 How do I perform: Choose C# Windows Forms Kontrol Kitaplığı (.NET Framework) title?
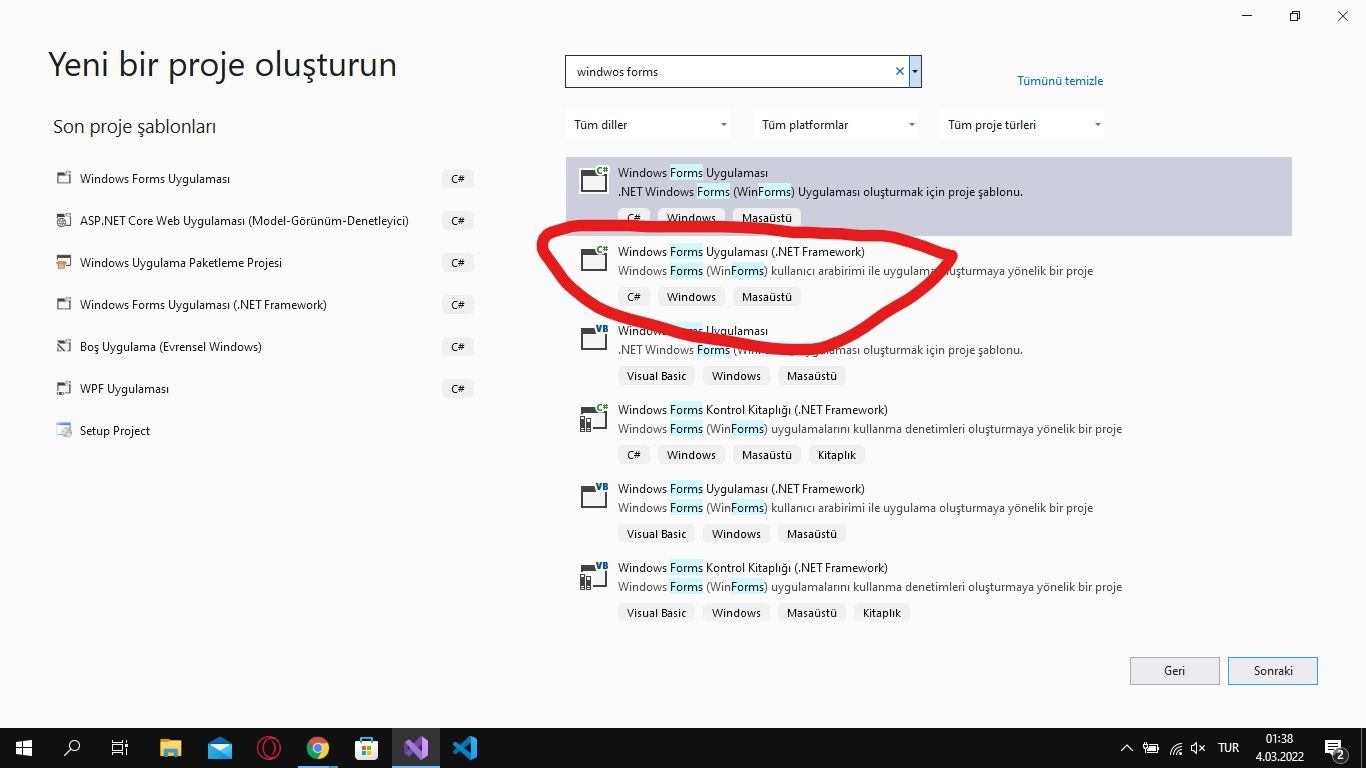pos(752,410)
